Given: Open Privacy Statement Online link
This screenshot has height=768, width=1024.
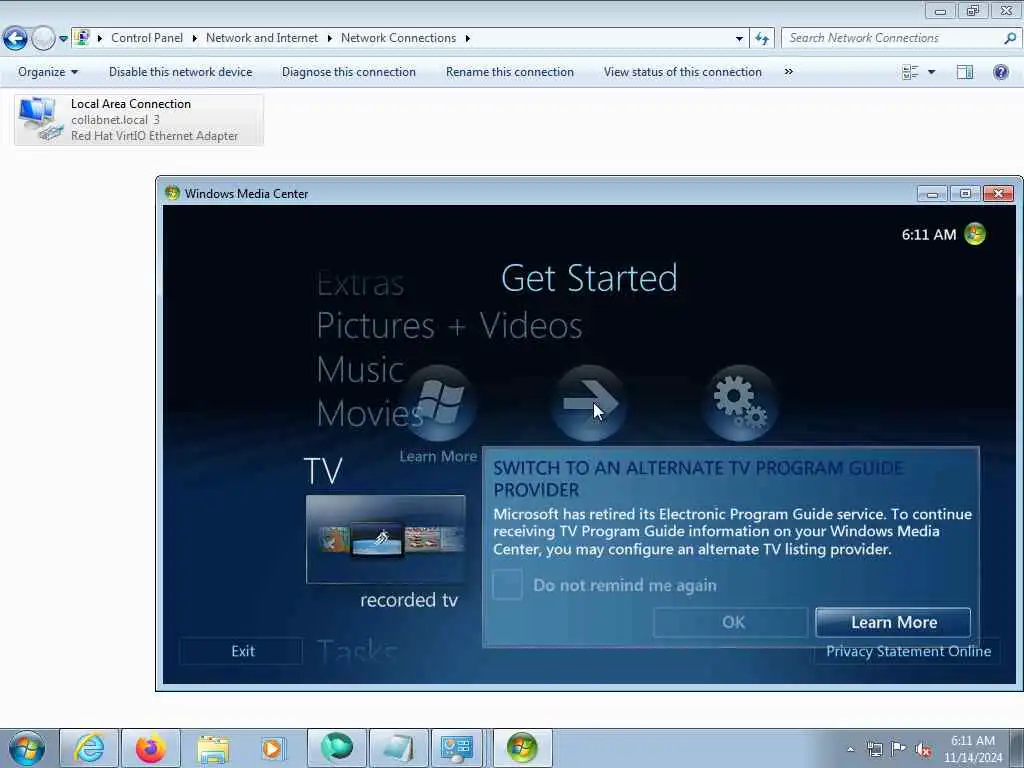Looking at the screenshot, I should click(908, 651).
